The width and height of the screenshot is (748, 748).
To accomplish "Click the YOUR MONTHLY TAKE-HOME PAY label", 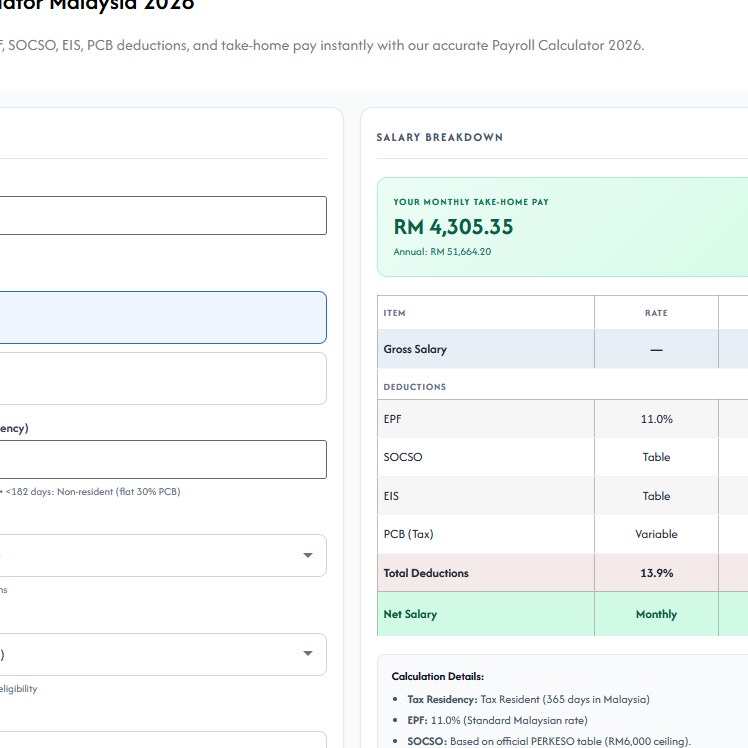I will point(471,202).
